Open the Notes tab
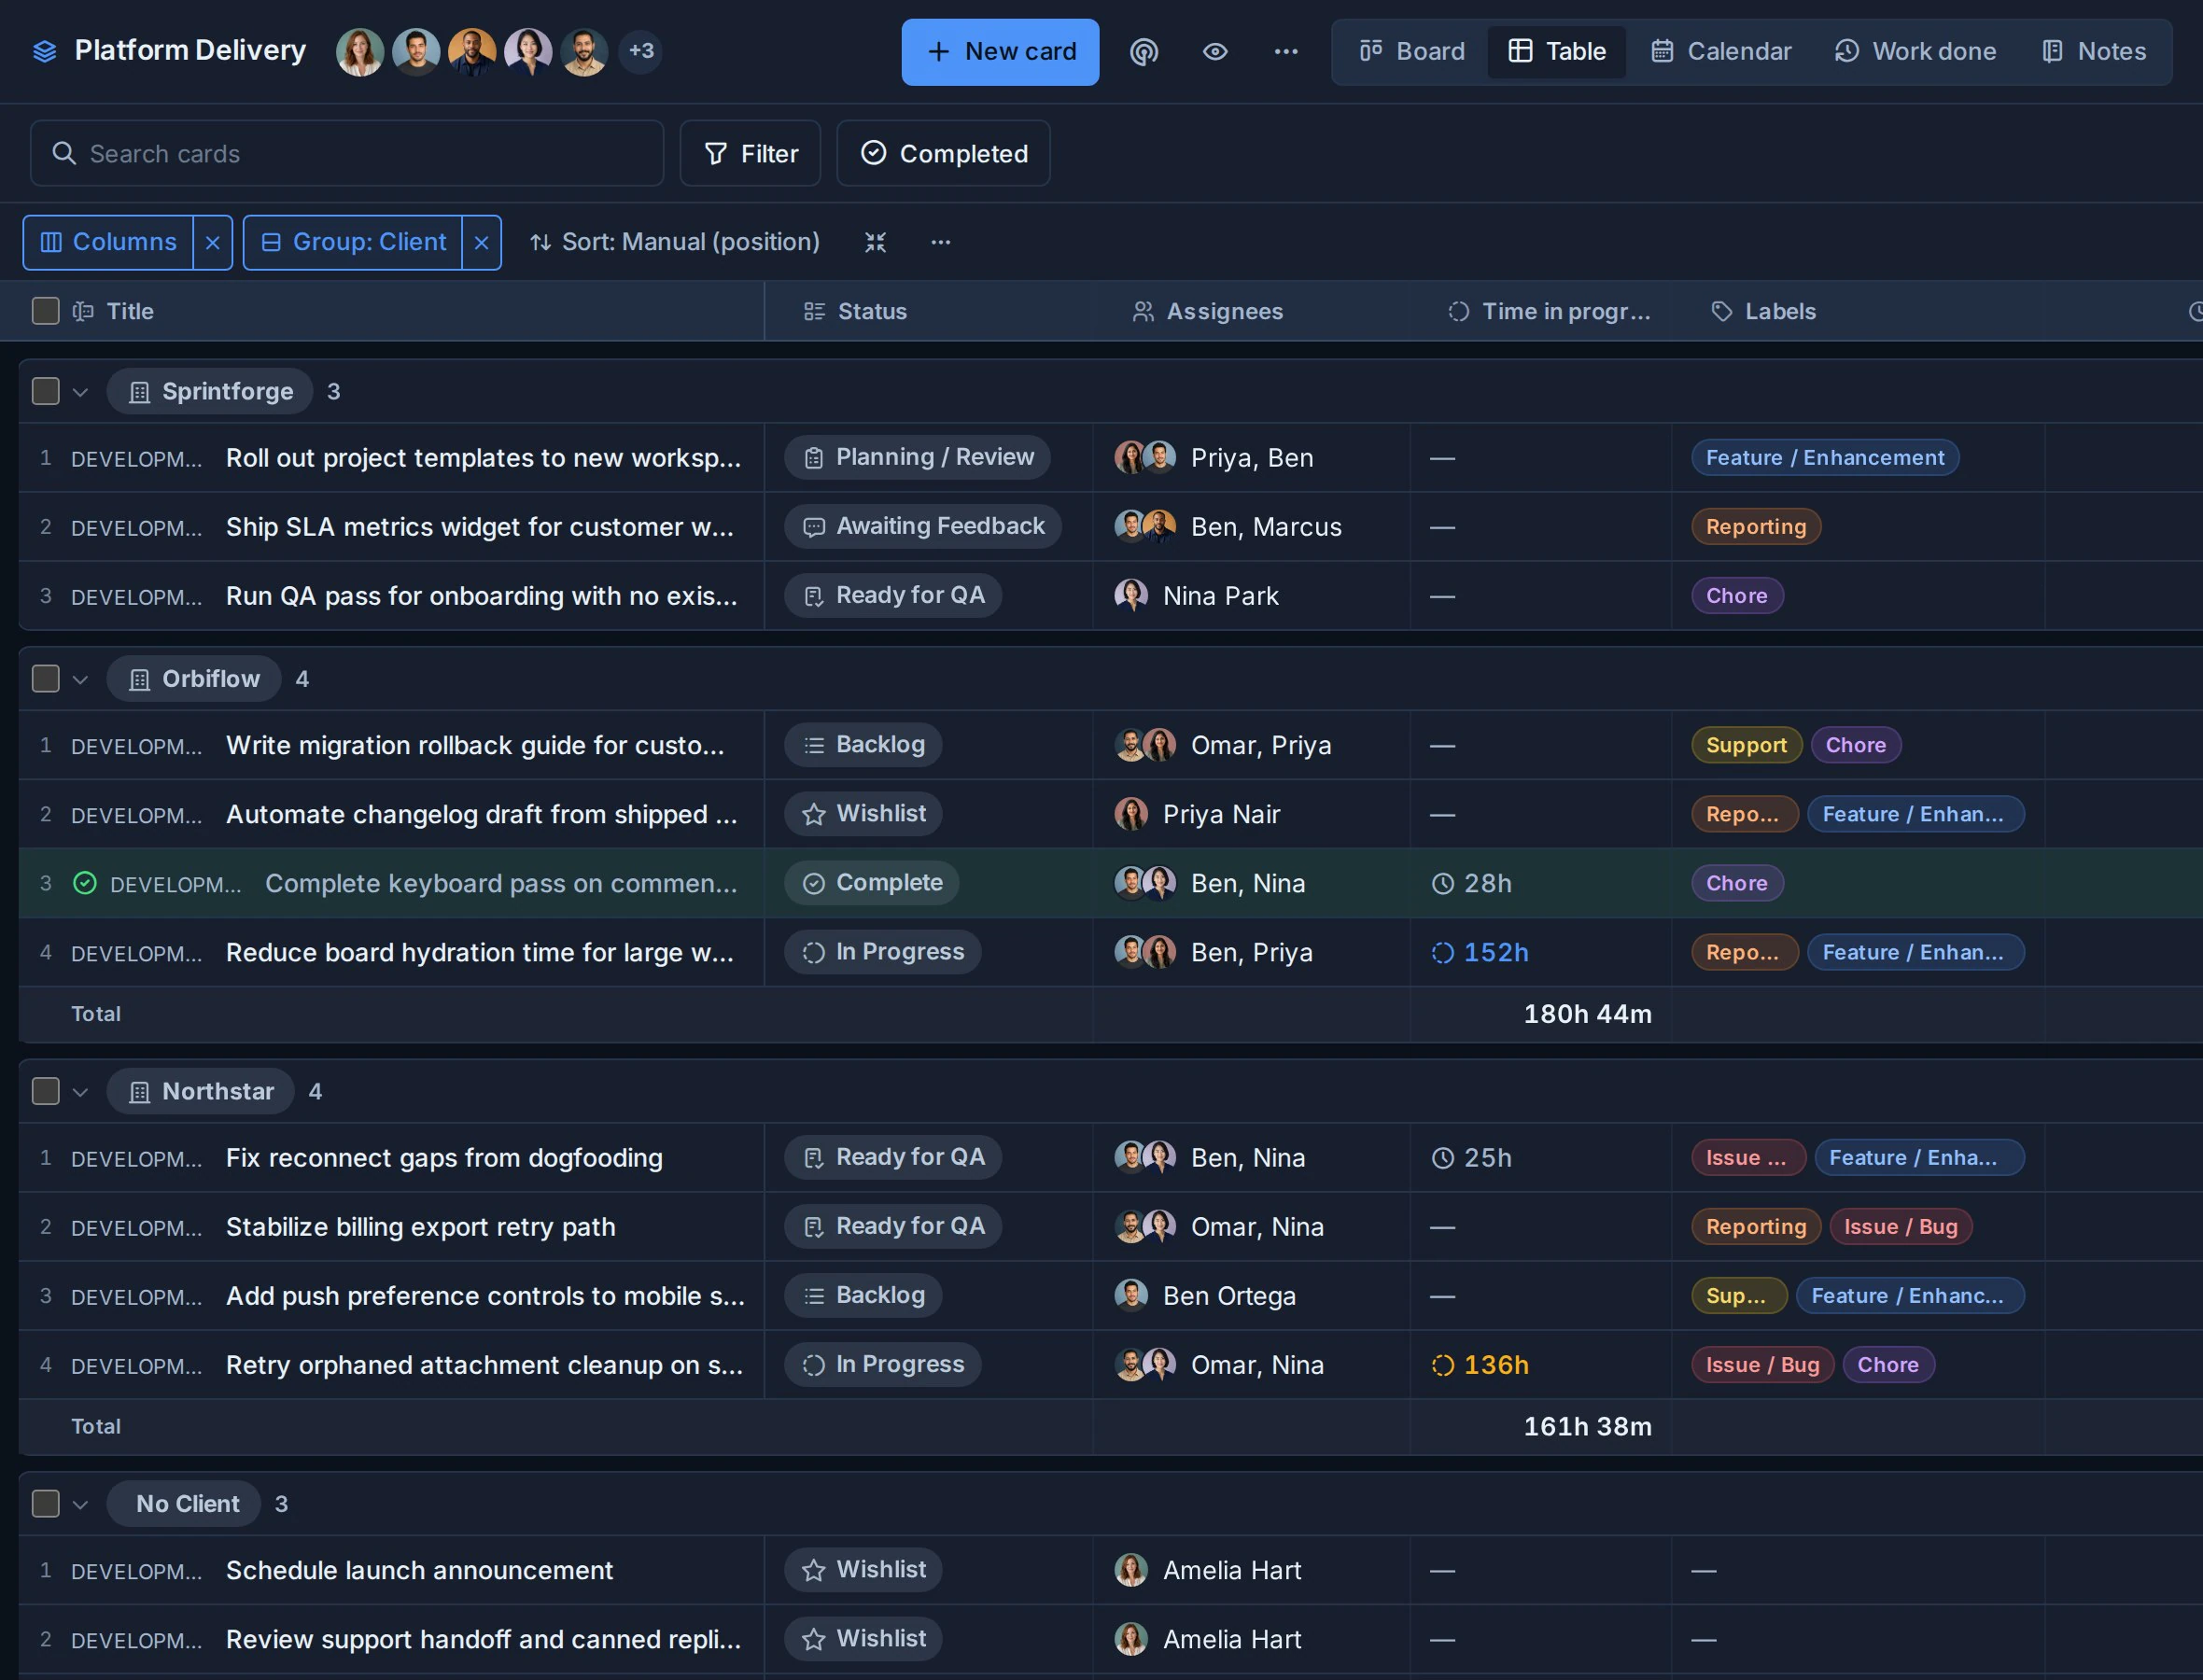 click(x=2093, y=51)
